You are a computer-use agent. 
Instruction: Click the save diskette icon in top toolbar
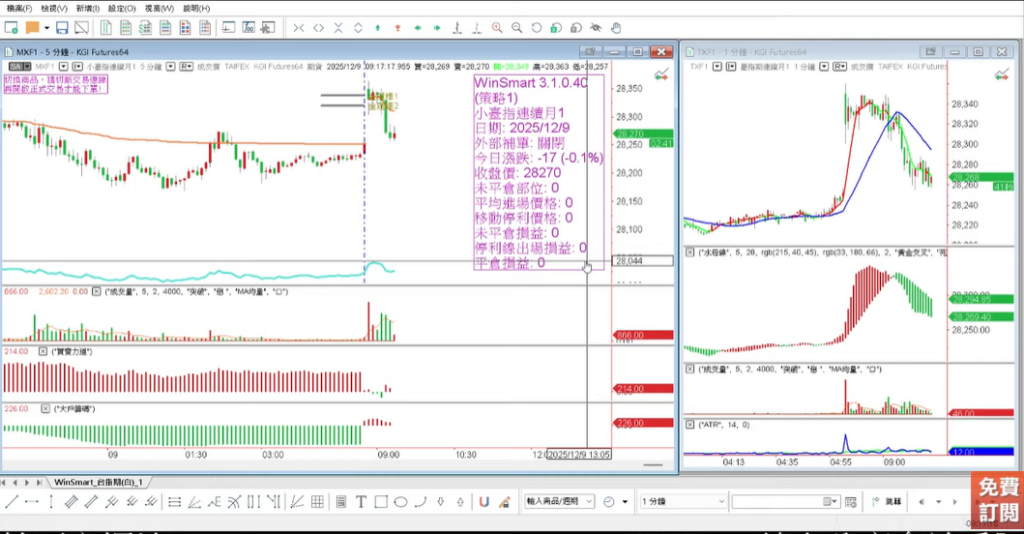[62, 28]
